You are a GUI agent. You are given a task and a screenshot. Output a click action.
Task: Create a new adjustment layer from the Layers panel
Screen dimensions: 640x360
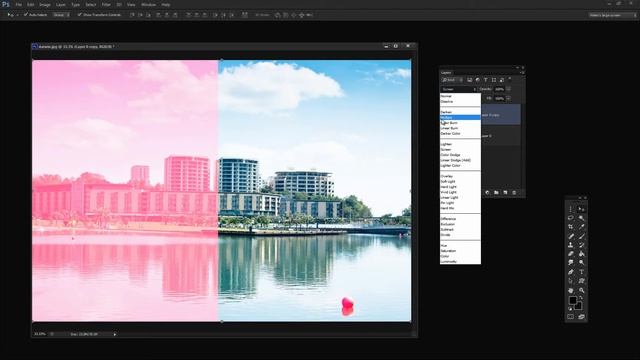pyautogui.click(x=487, y=193)
